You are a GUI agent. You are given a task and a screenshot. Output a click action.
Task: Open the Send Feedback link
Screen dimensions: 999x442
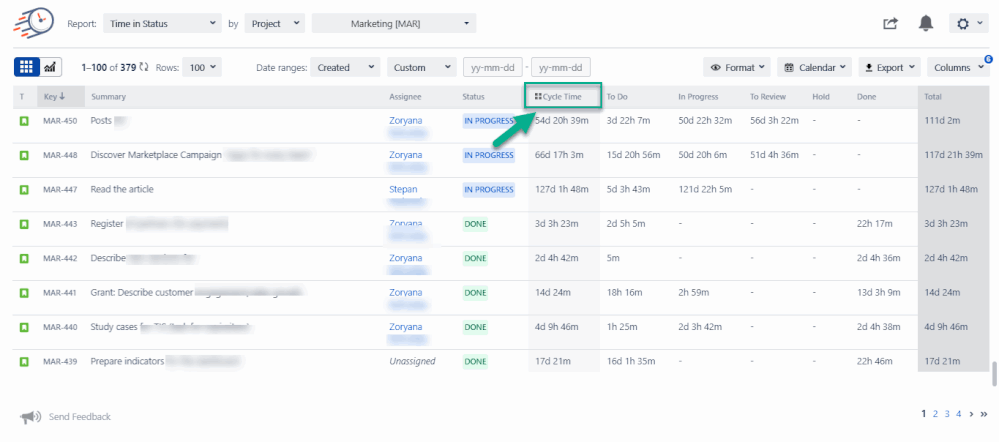(80, 417)
